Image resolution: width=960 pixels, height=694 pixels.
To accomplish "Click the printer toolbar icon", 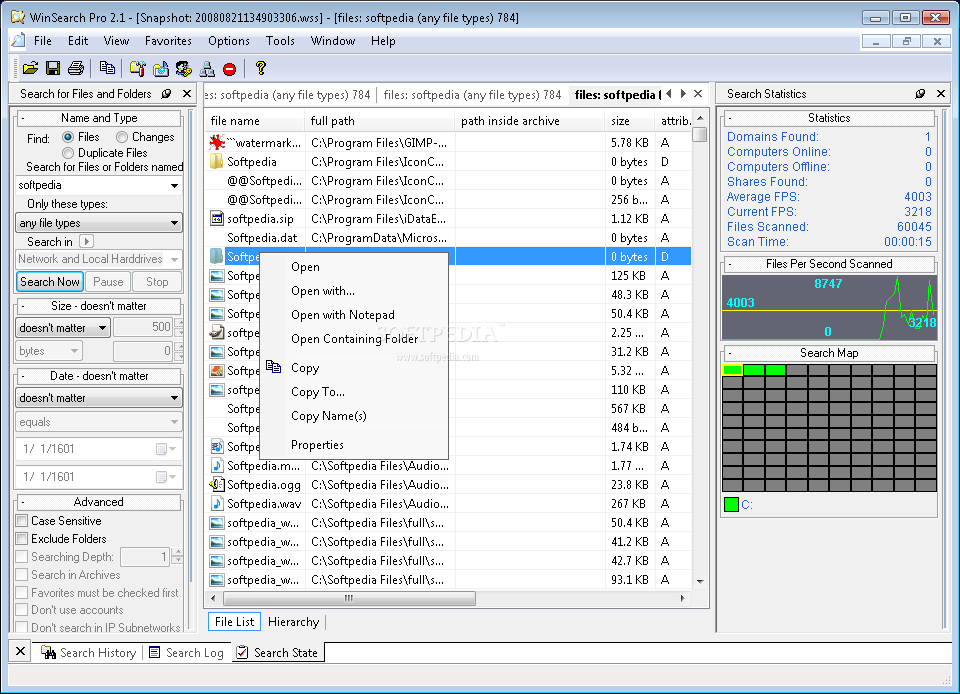I will [x=76, y=69].
